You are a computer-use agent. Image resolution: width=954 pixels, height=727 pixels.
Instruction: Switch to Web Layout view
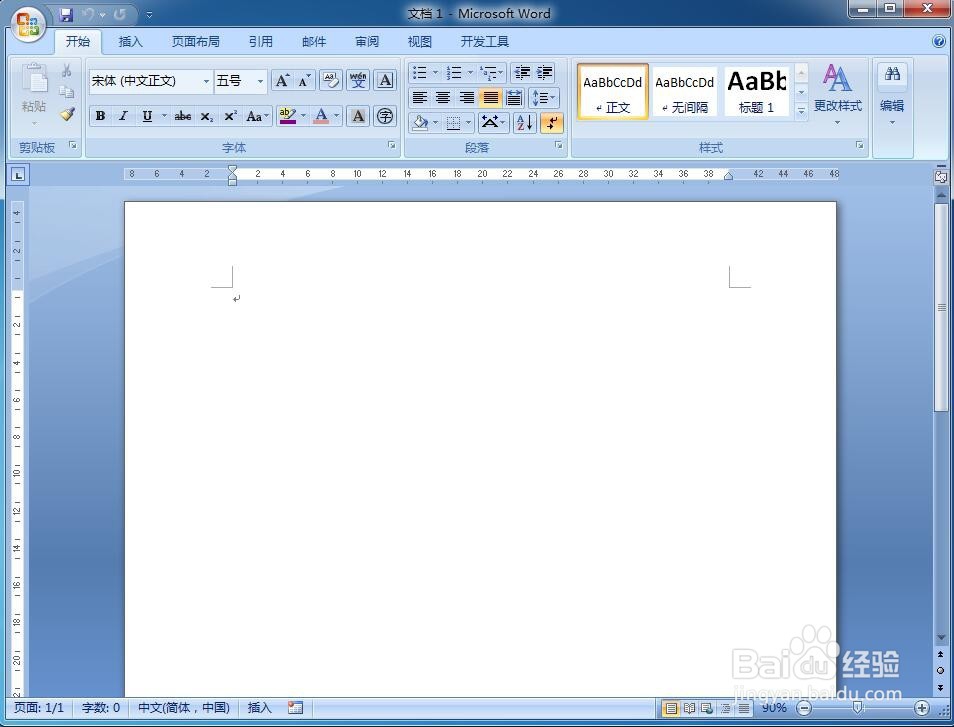(706, 708)
